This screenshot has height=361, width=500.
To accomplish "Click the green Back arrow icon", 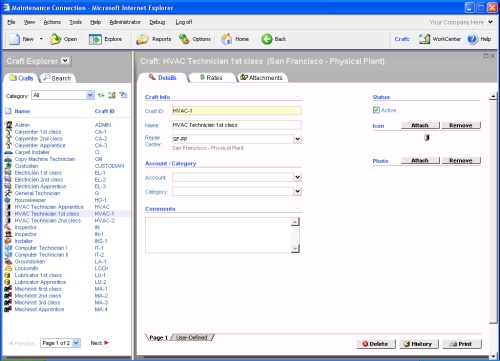I will (x=267, y=39).
